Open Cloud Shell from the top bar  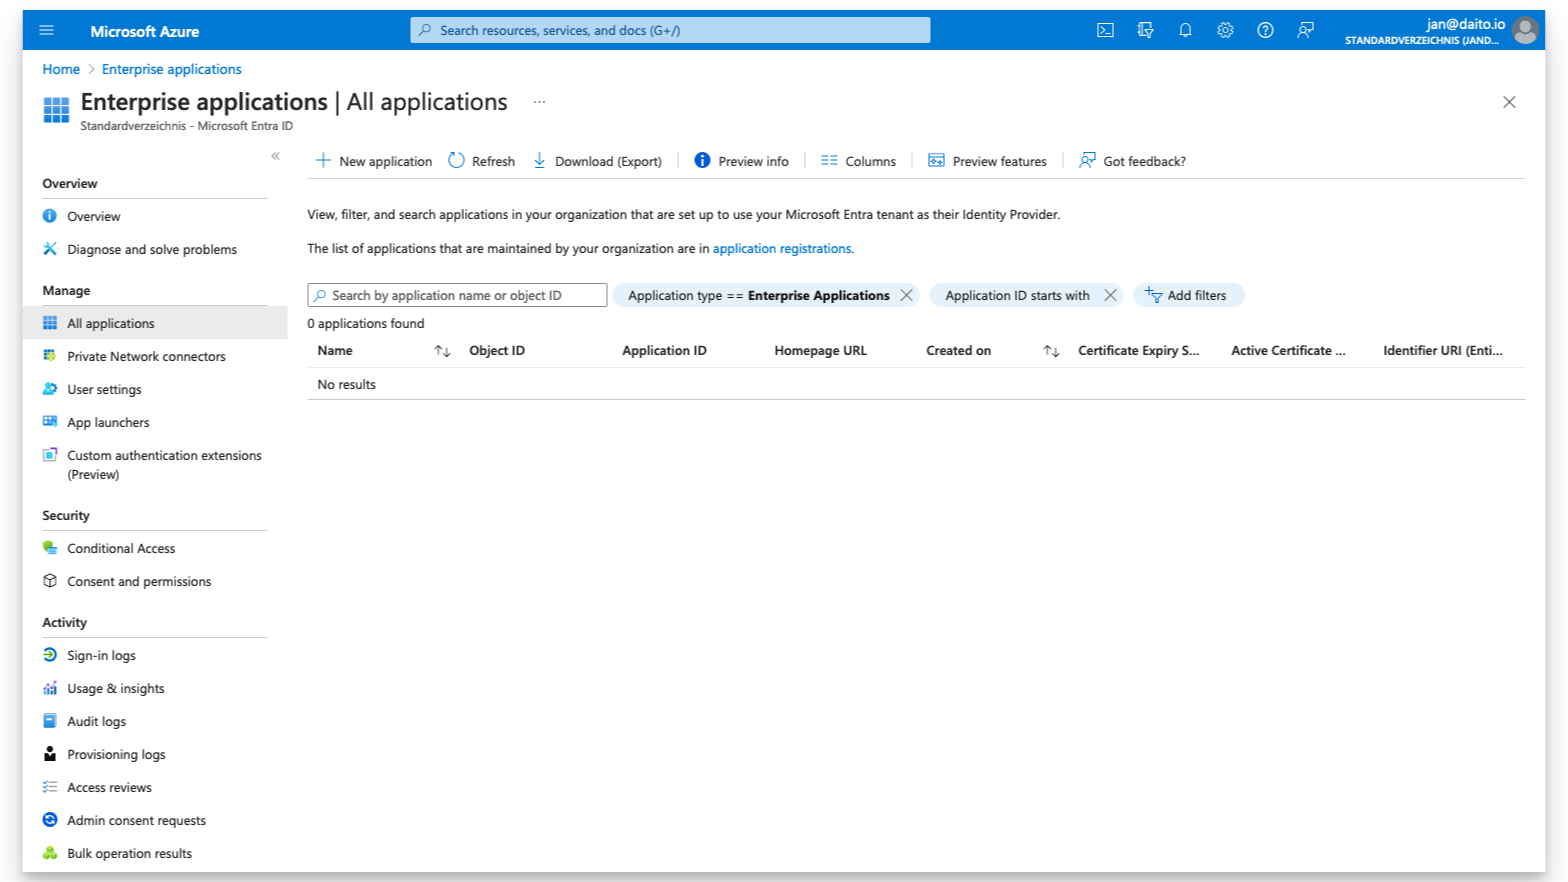pos(1105,30)
